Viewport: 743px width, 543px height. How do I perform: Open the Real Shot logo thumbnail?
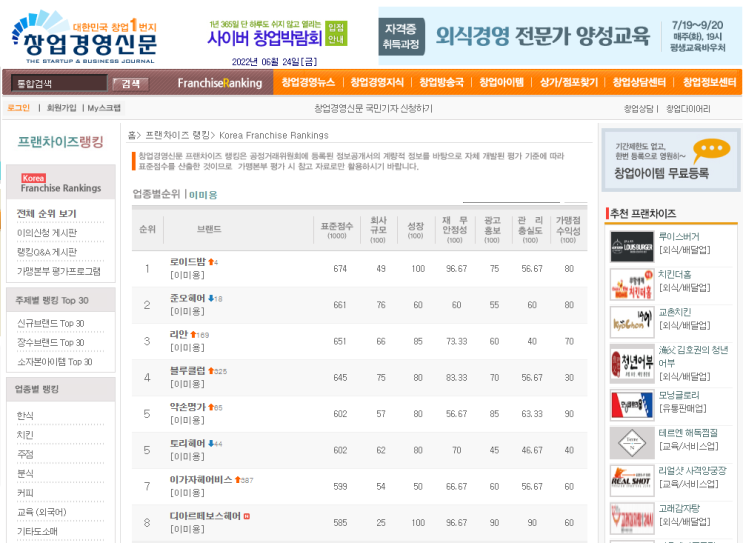pos(632,481)
